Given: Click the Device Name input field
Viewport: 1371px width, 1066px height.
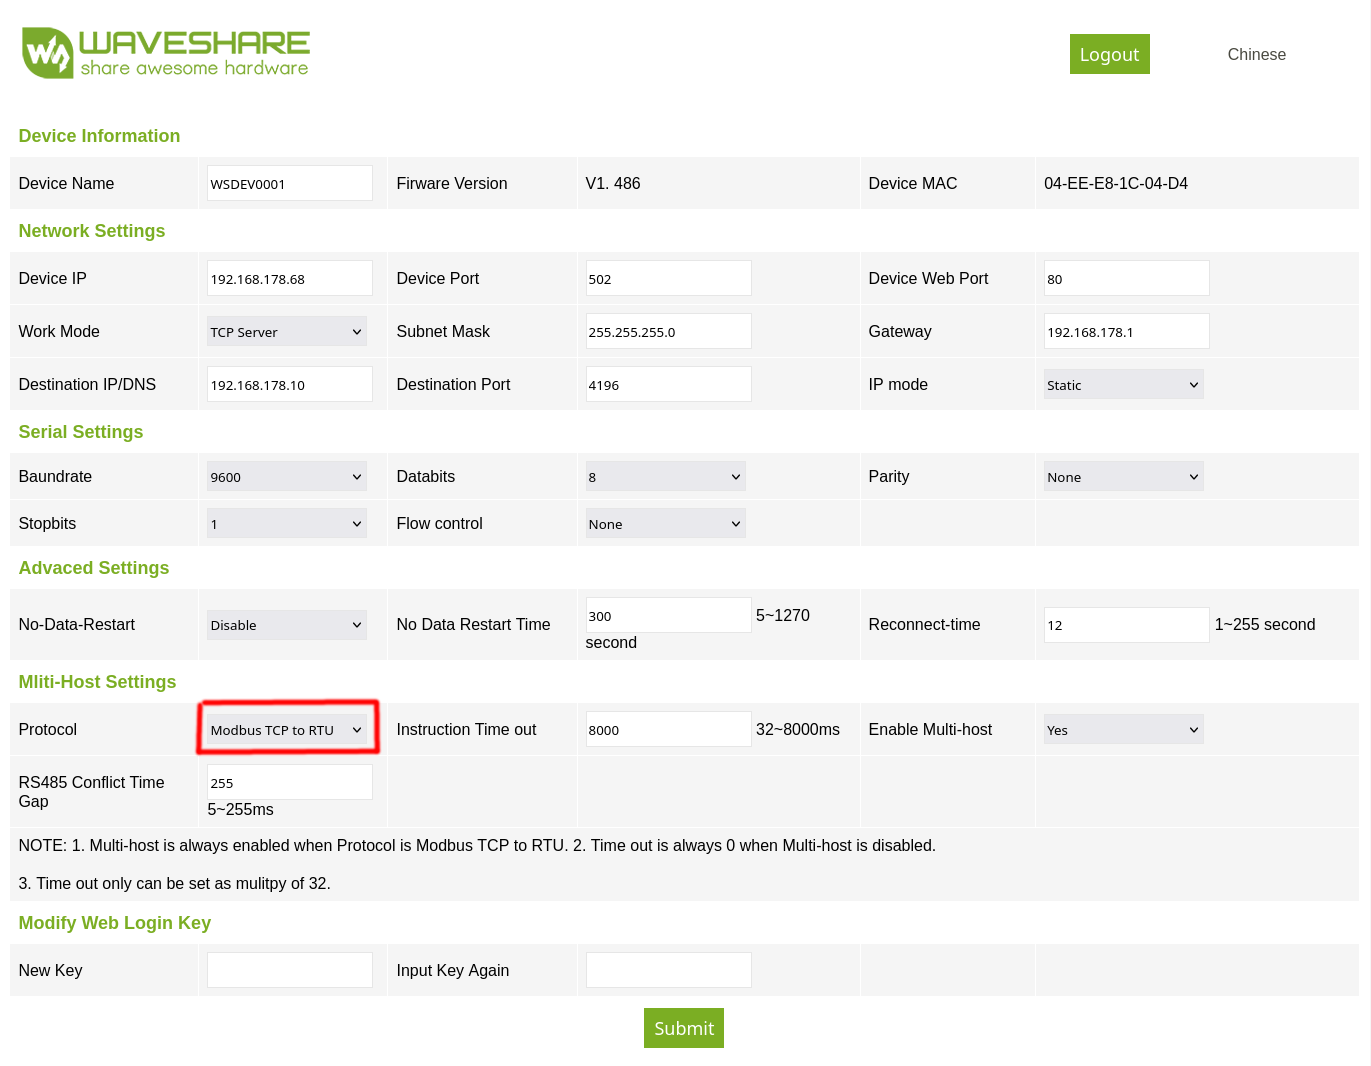Looking at the screenshot, I should tap(289, 184).
